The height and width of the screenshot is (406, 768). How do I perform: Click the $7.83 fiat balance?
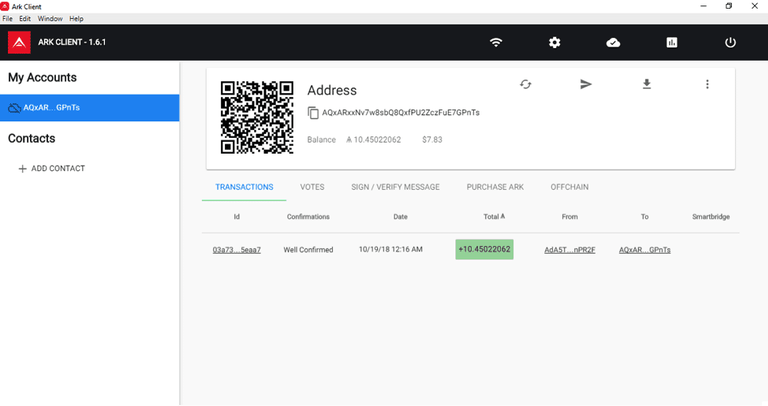pyautogui.click(x=432, y=140)
